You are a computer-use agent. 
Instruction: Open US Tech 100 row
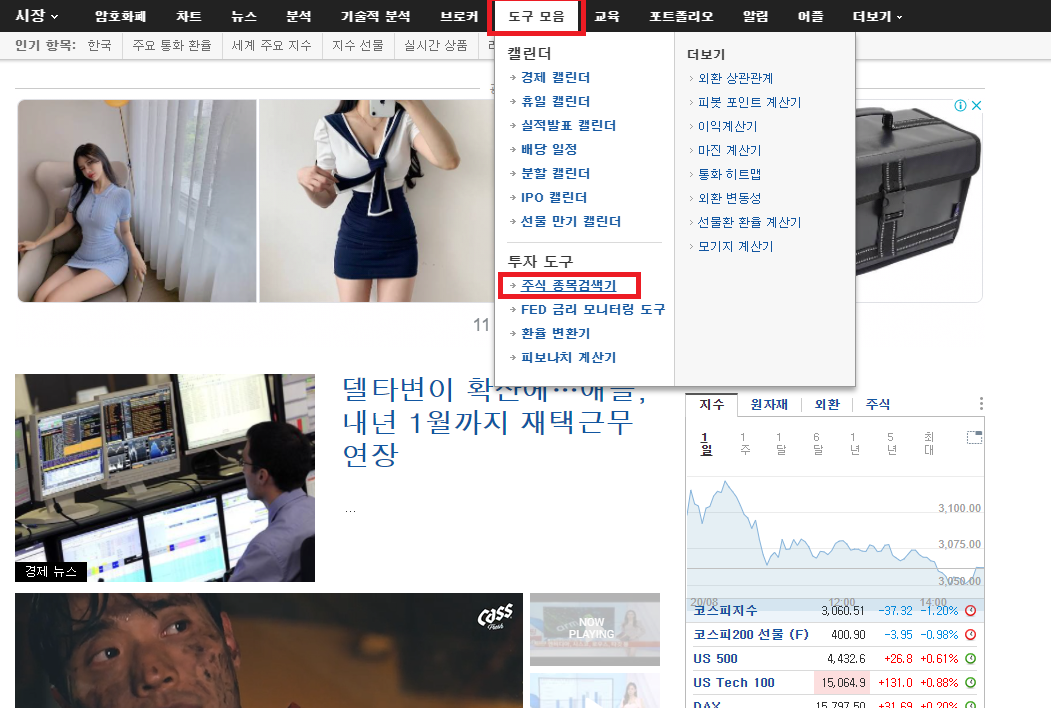834,683
